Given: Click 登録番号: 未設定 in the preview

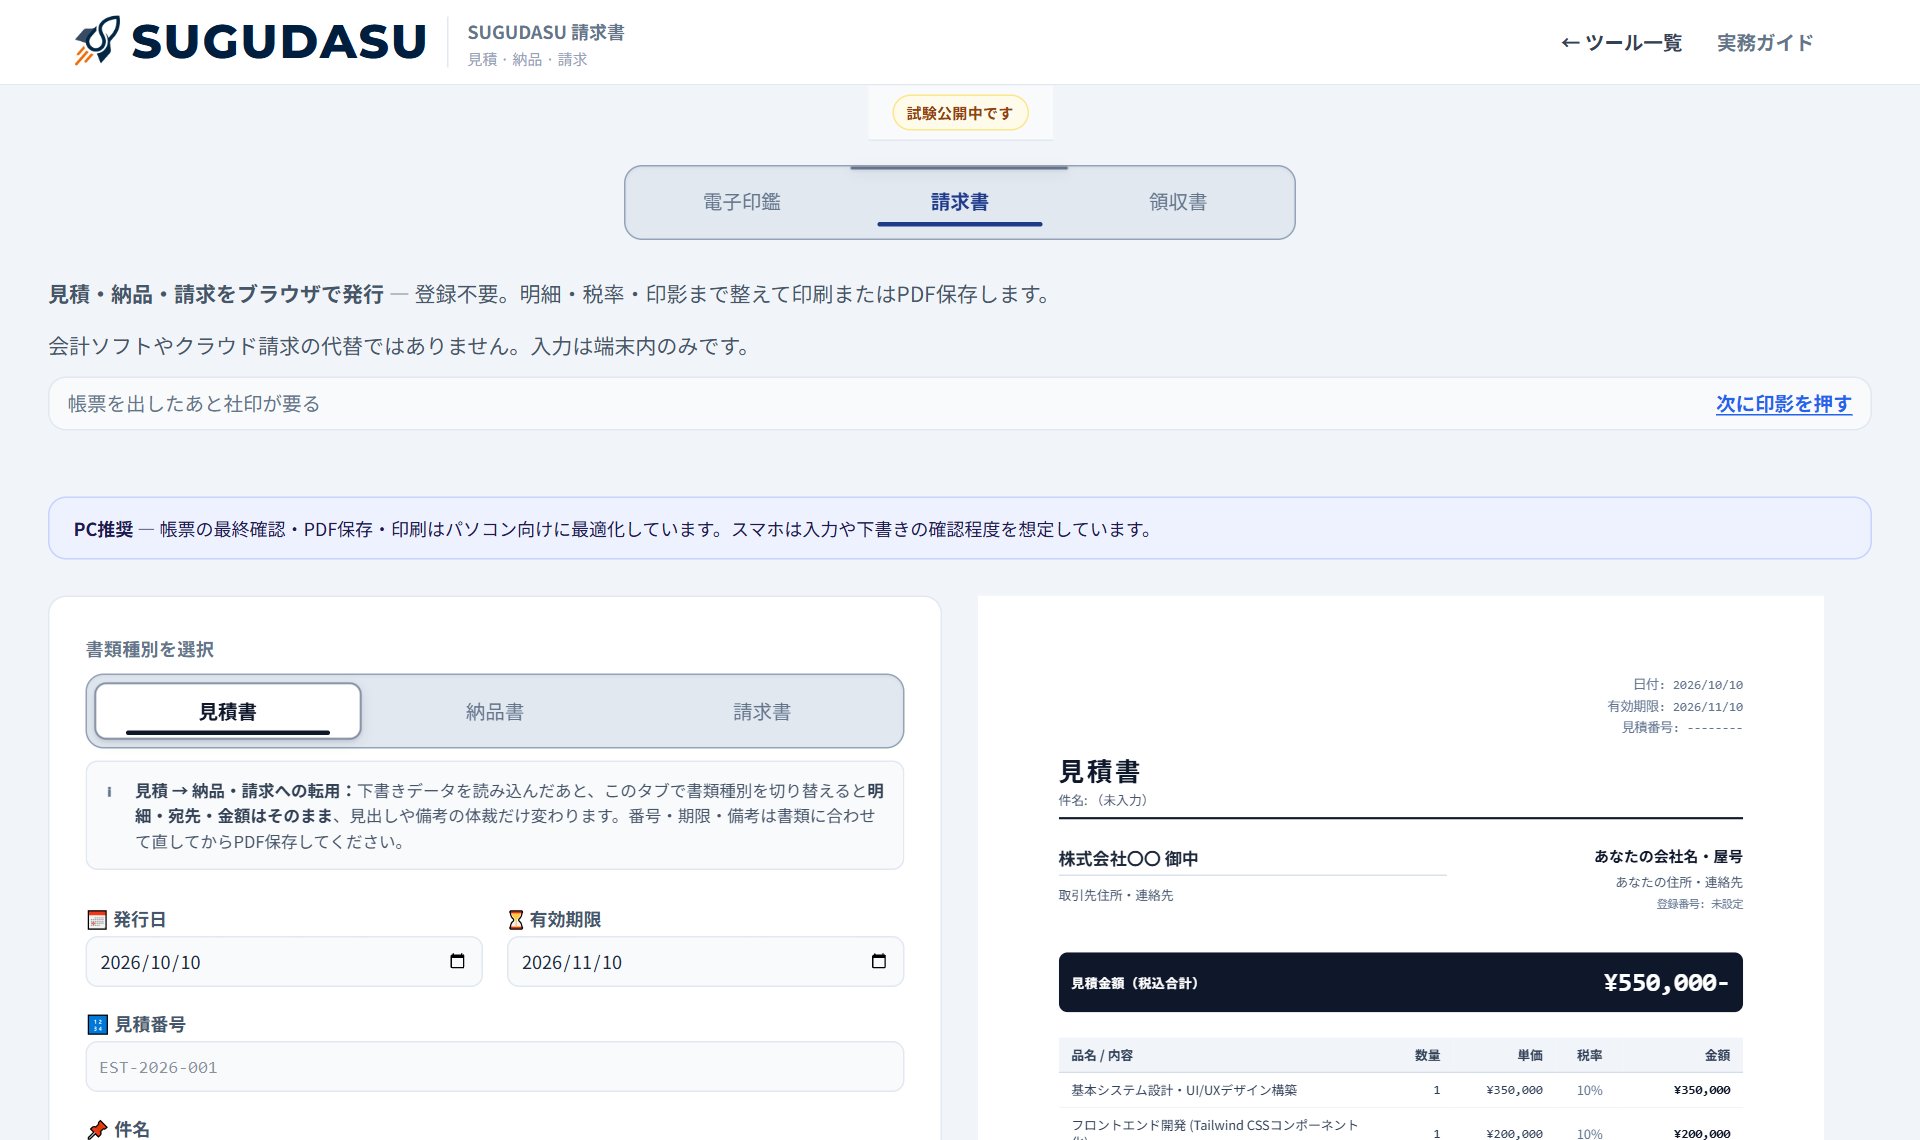Looking at the screenshot, I should pos(1699,904).
